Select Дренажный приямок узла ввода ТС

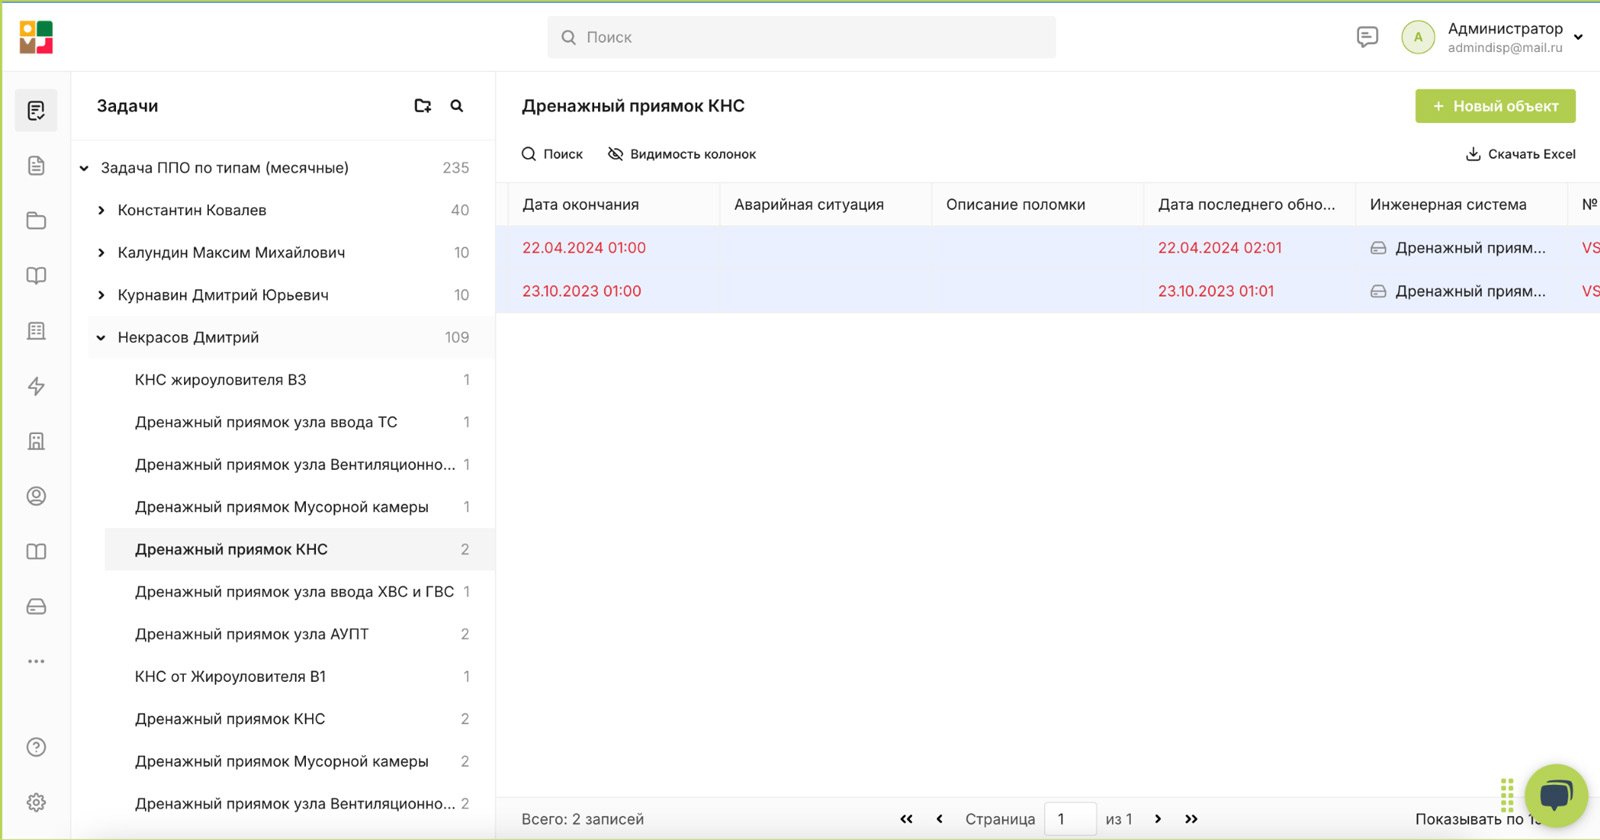300,422
